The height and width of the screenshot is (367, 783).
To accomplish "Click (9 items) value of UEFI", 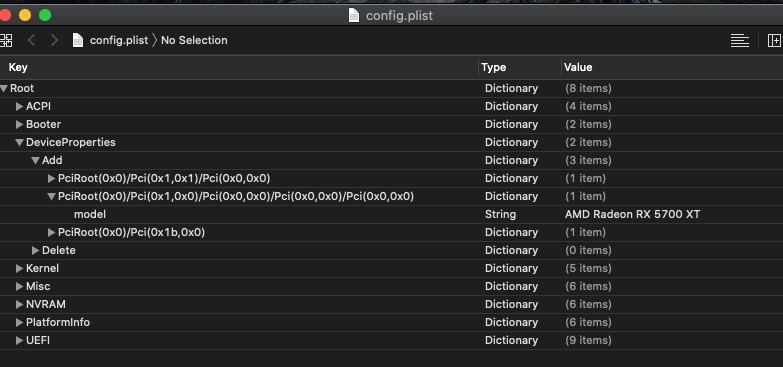I will pyautogui.click(x=588, y=340).
